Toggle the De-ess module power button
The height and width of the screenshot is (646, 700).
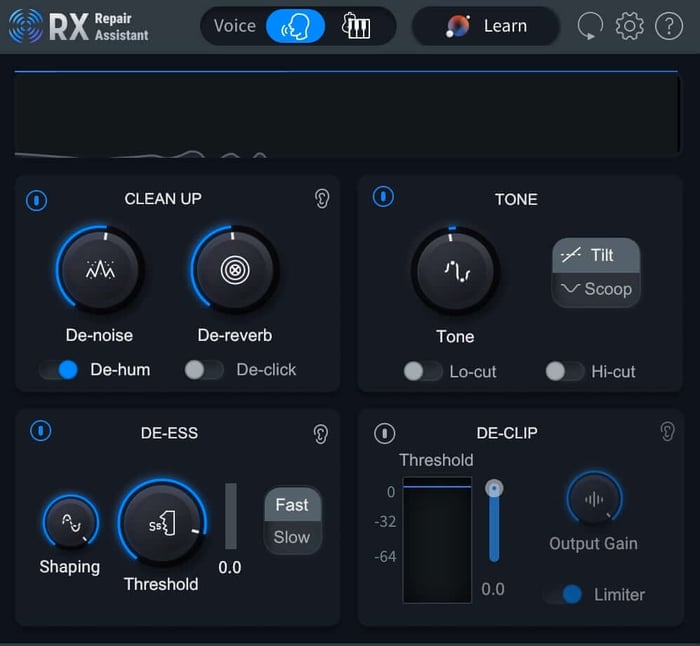pos(41,431)
